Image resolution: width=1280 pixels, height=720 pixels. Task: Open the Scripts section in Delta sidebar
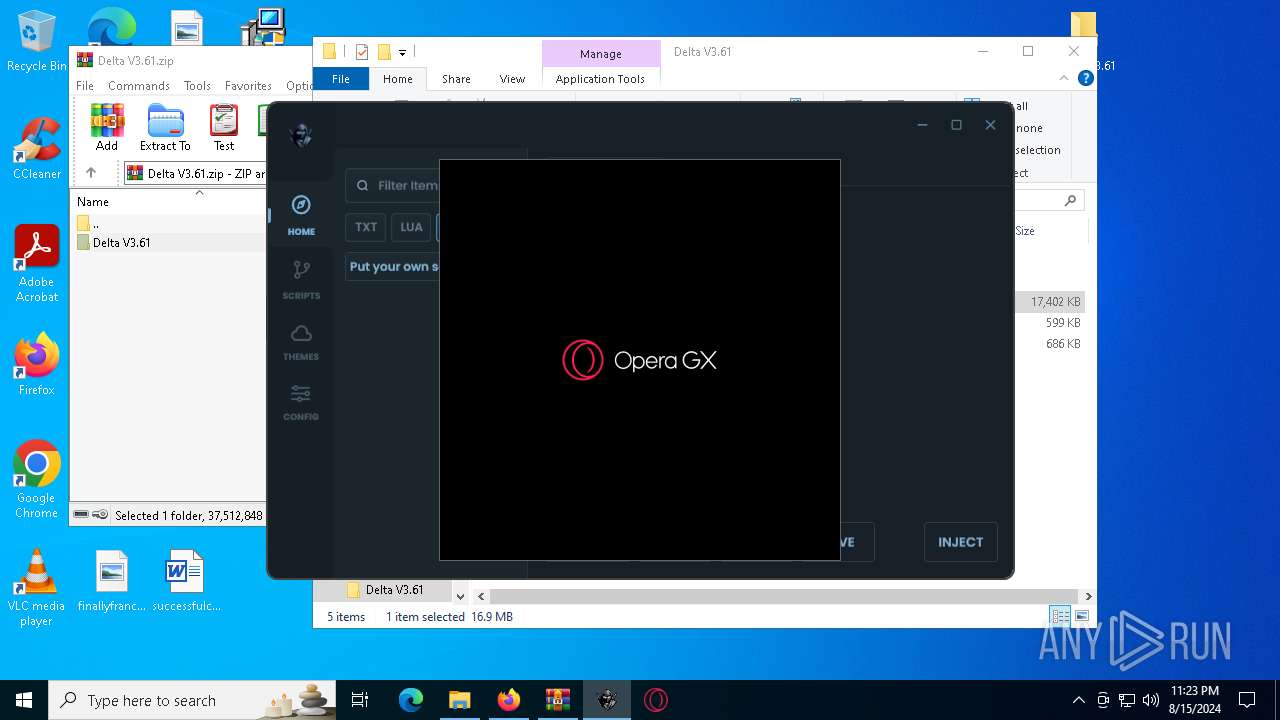301,280
